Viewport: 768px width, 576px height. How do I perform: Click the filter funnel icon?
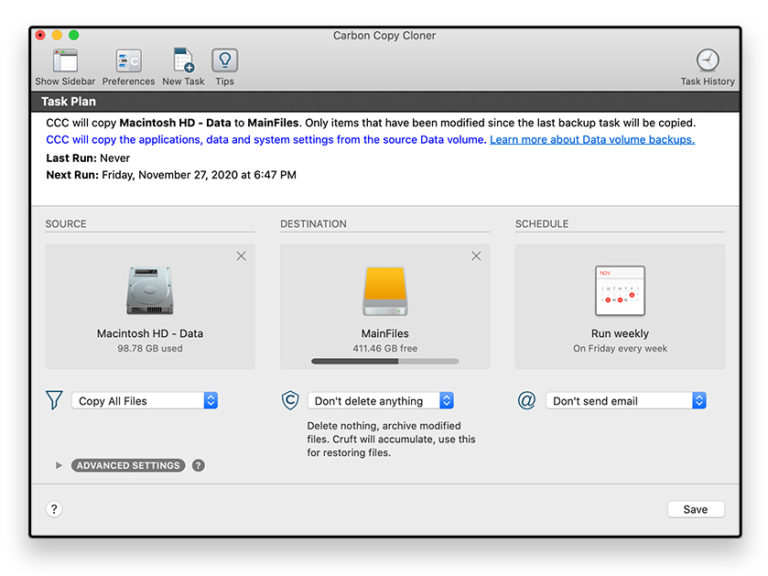[x=54, y=400]
